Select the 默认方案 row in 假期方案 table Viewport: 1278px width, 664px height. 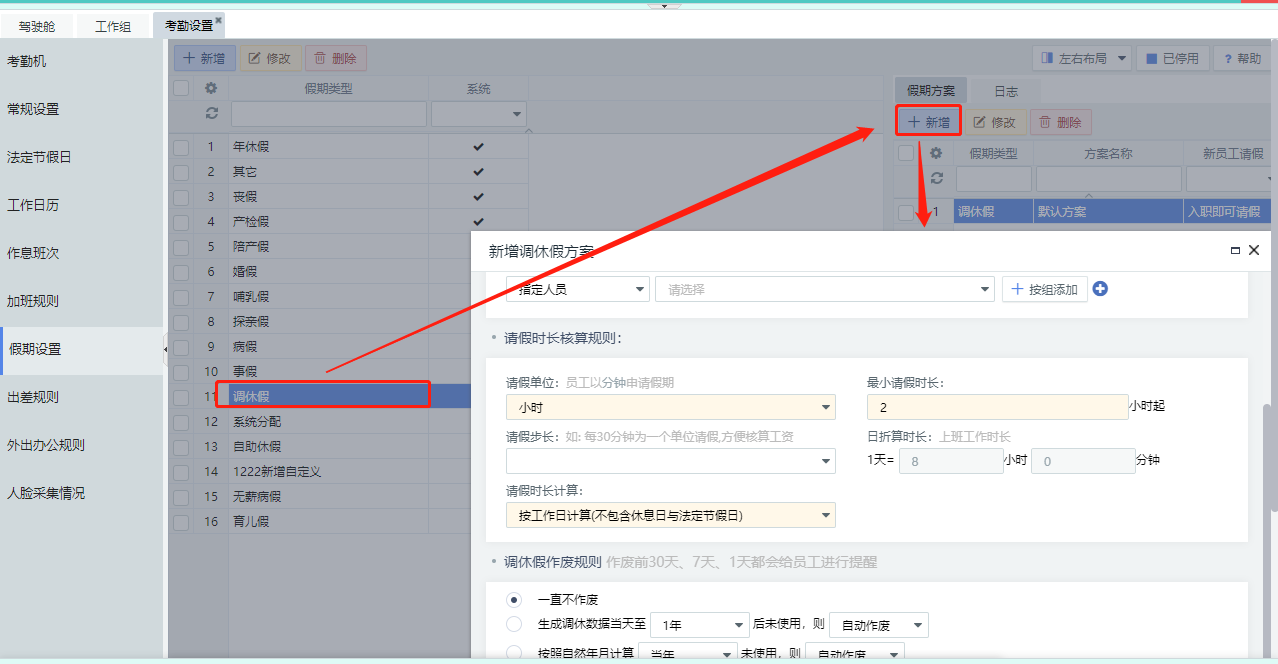tap(1083, 212)
